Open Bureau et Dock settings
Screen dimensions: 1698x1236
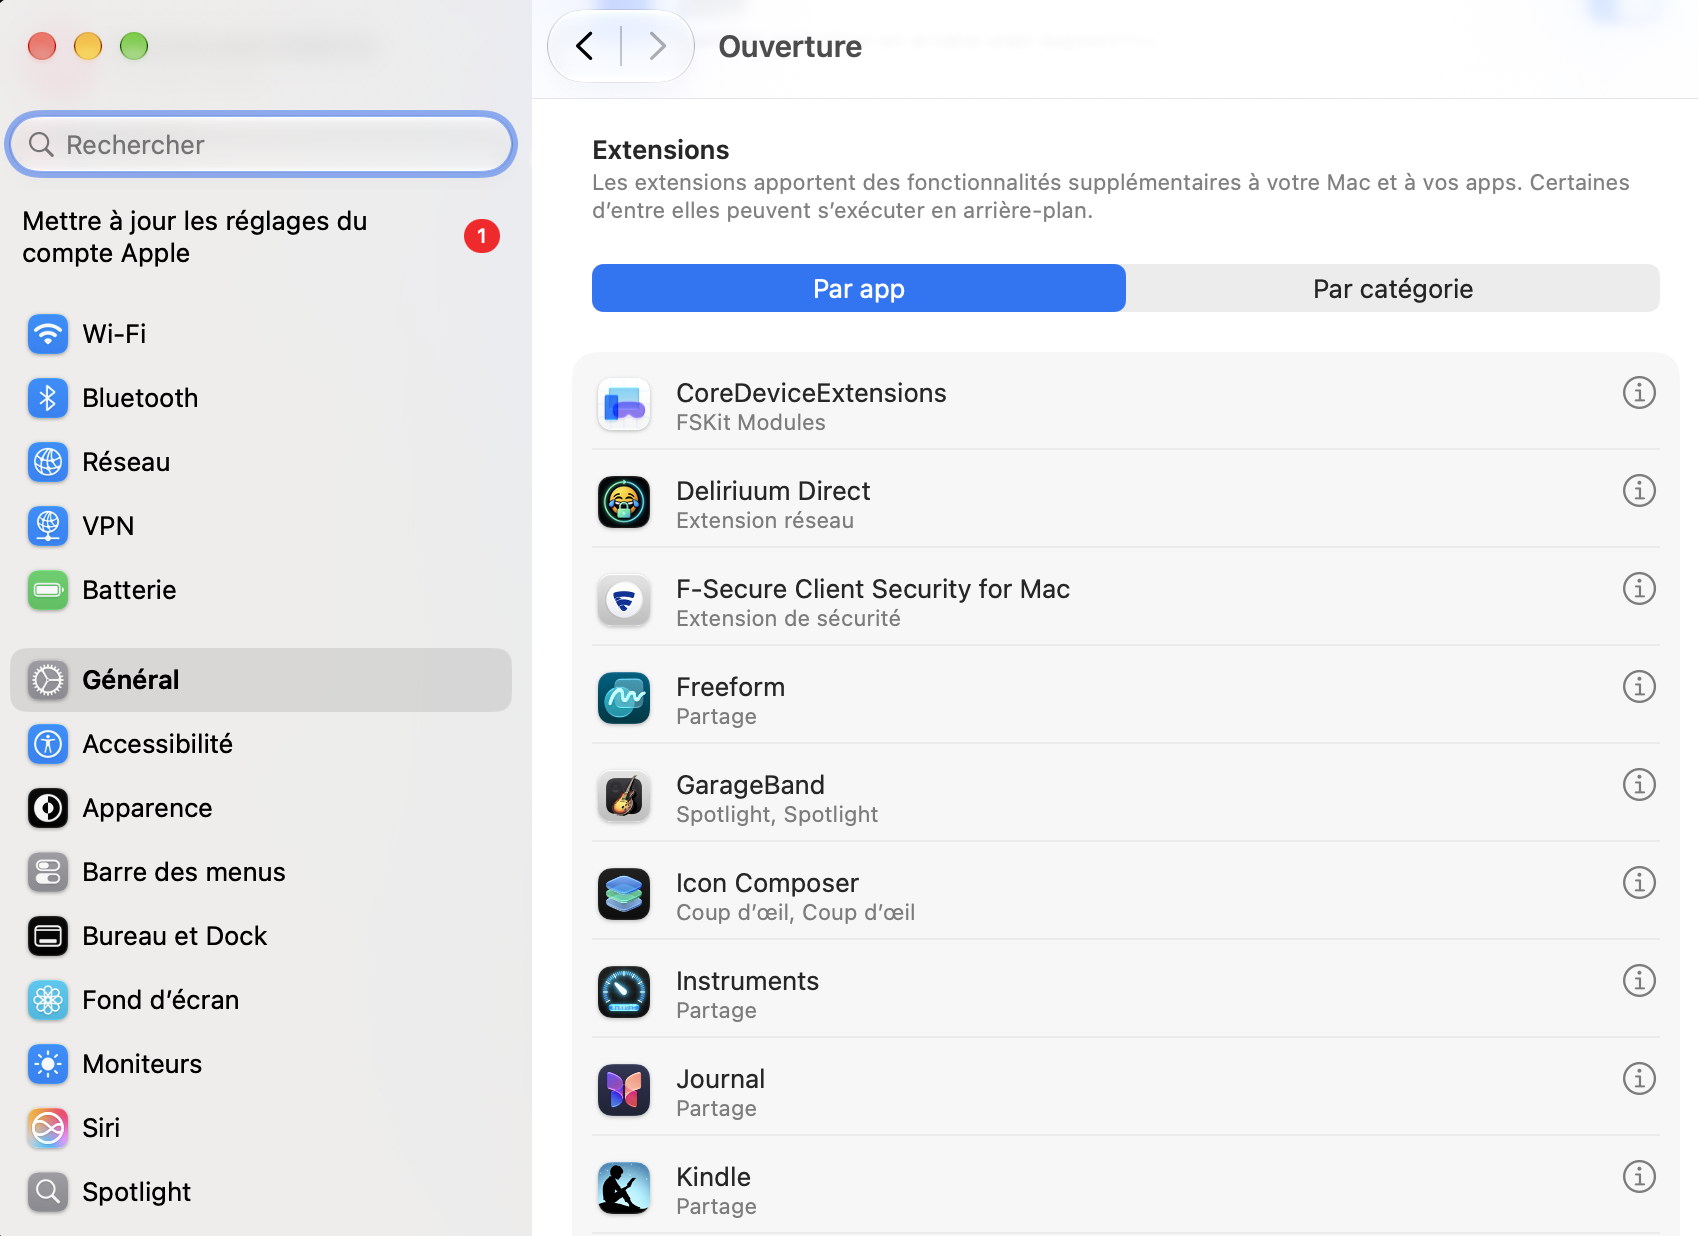click(260, 936)
